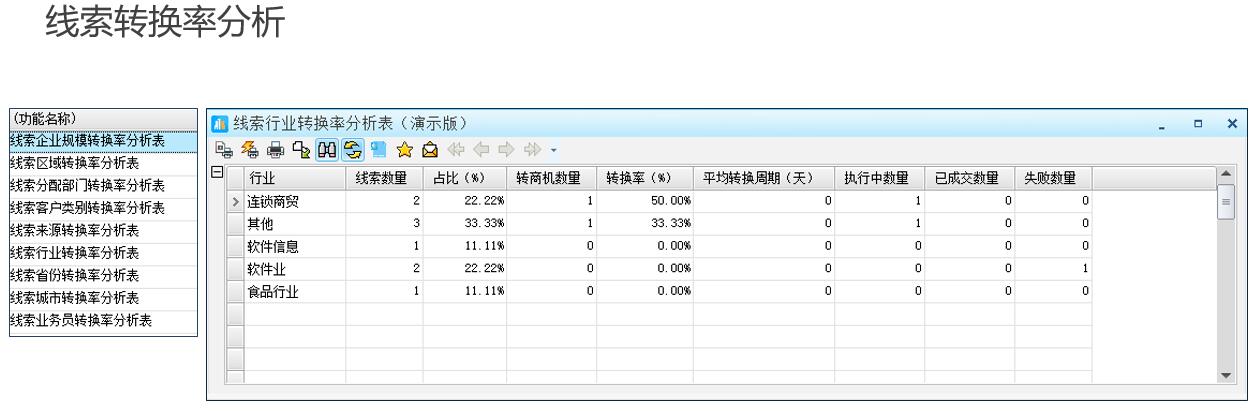Select 线索企业规模转换率分析表 in the function list
Viewport: 1256px width, 411px height.
pos(88,140)
